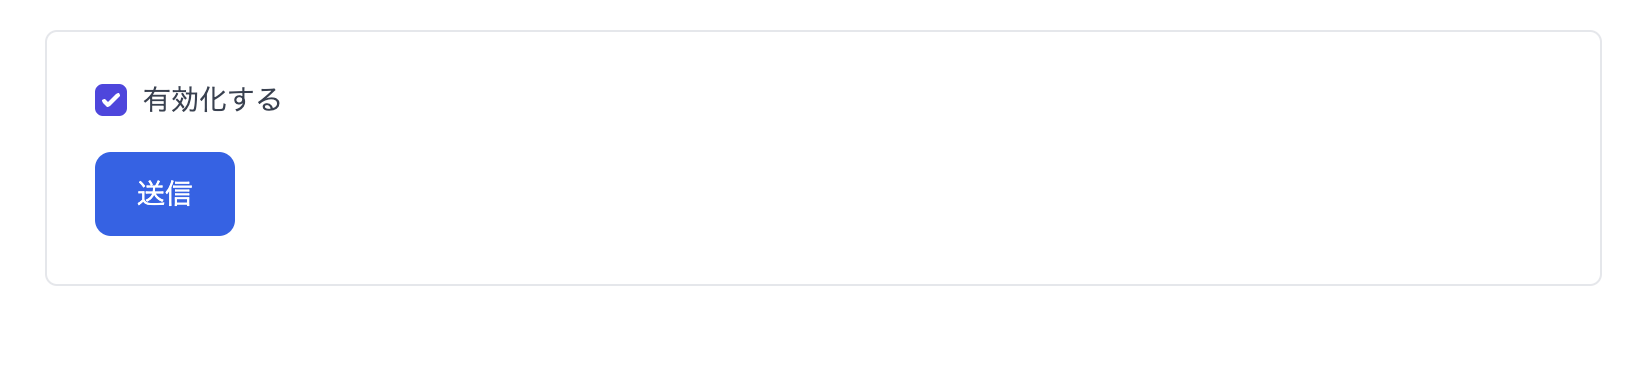The width and height of the screenshot is (1648, 374).
Task: Click the checkbox left of 有効化する text
Action: click(x=111, y=100)
